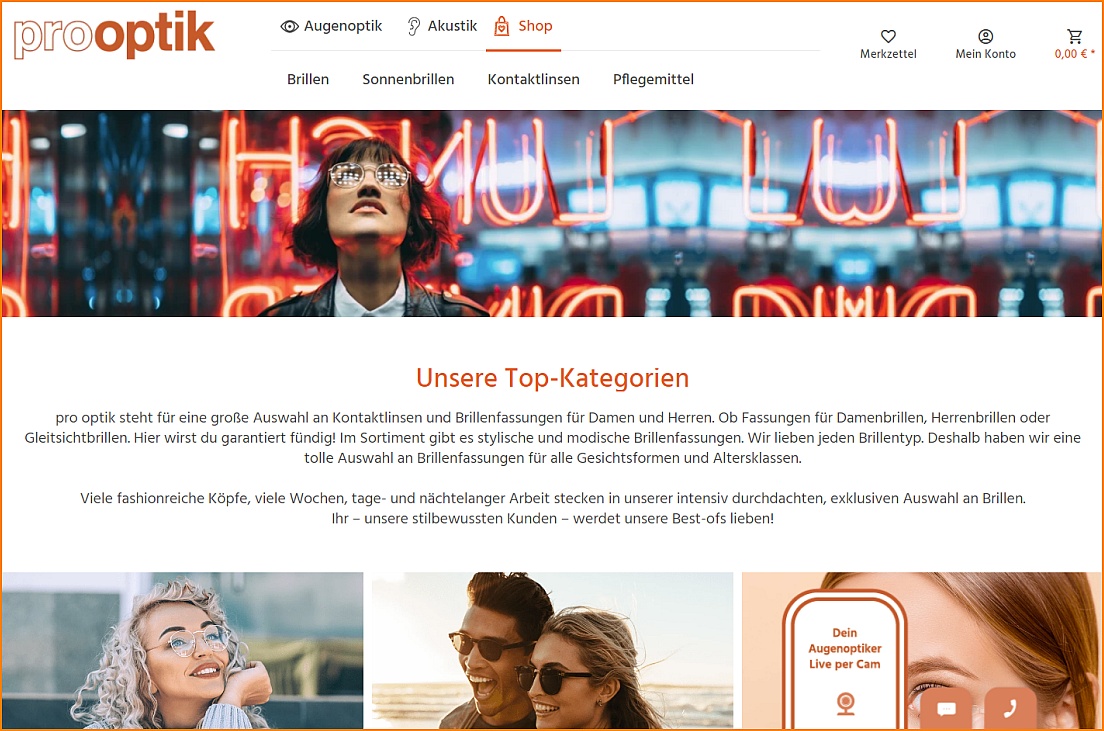Open the Pflegemittel category
This screenshot has height=731, width=1104.
point(653,80)
